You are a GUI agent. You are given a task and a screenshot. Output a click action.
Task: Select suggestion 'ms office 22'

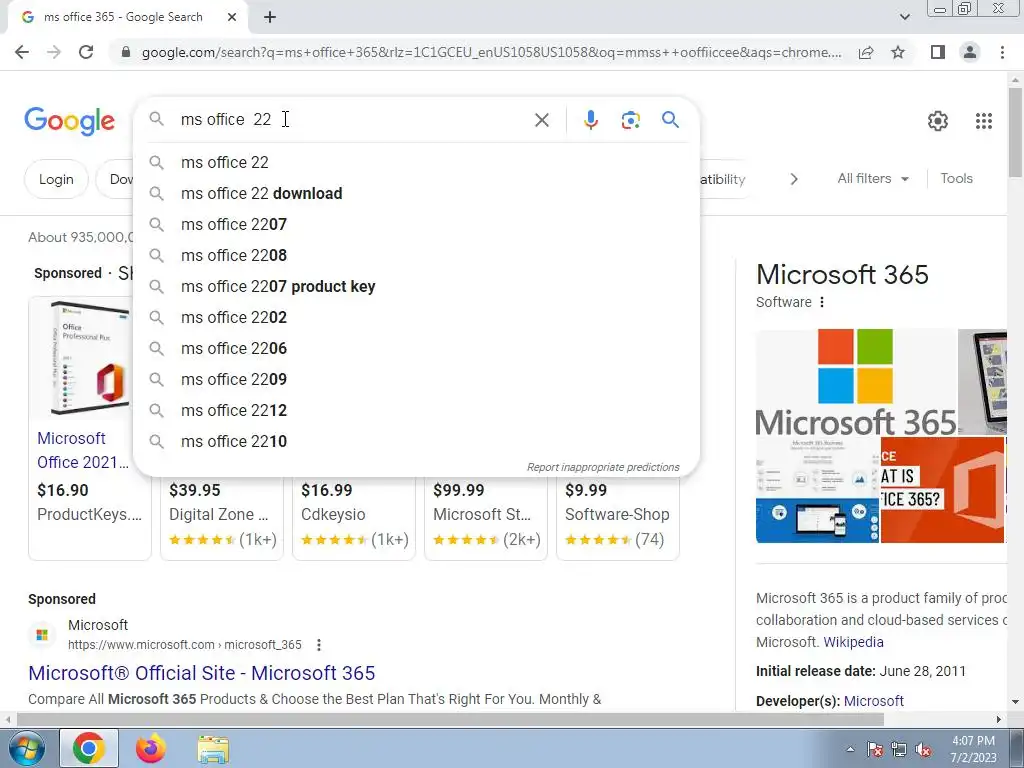(416, 163)
